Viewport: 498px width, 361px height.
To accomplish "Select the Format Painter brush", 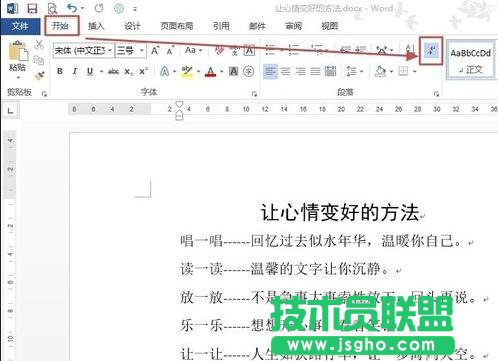I will (x=39, y=75).
